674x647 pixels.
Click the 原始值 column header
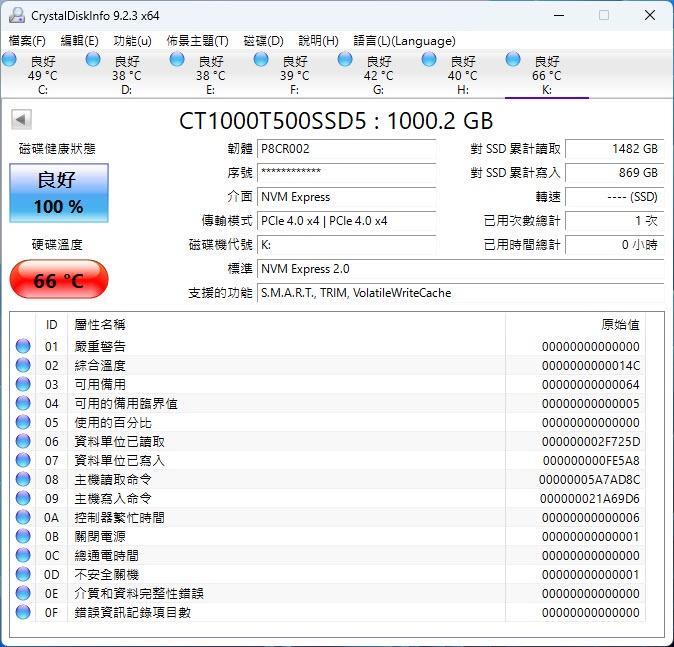point(575,325)
